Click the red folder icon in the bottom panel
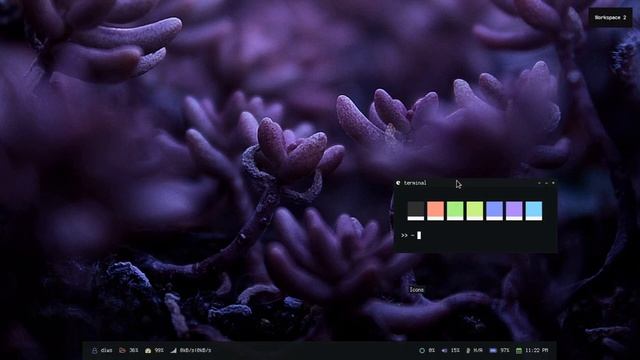Image resolution: width=640 pixels, height=360 pixels. pyautogui.click(x=122, y=350)
